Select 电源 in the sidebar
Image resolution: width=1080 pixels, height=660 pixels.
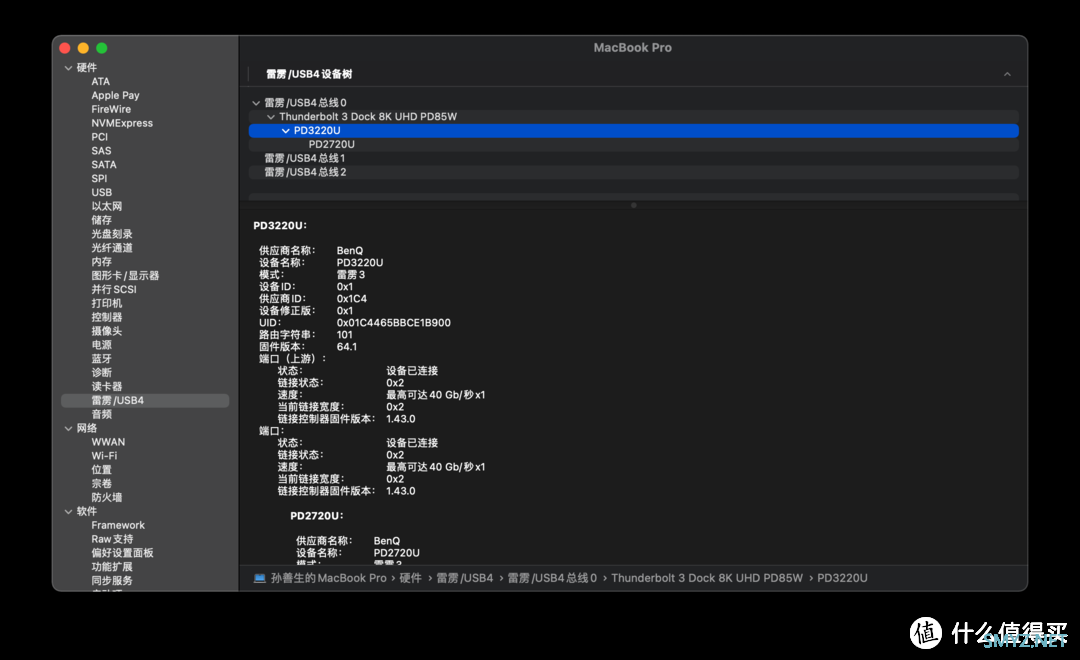pos(101,344)
